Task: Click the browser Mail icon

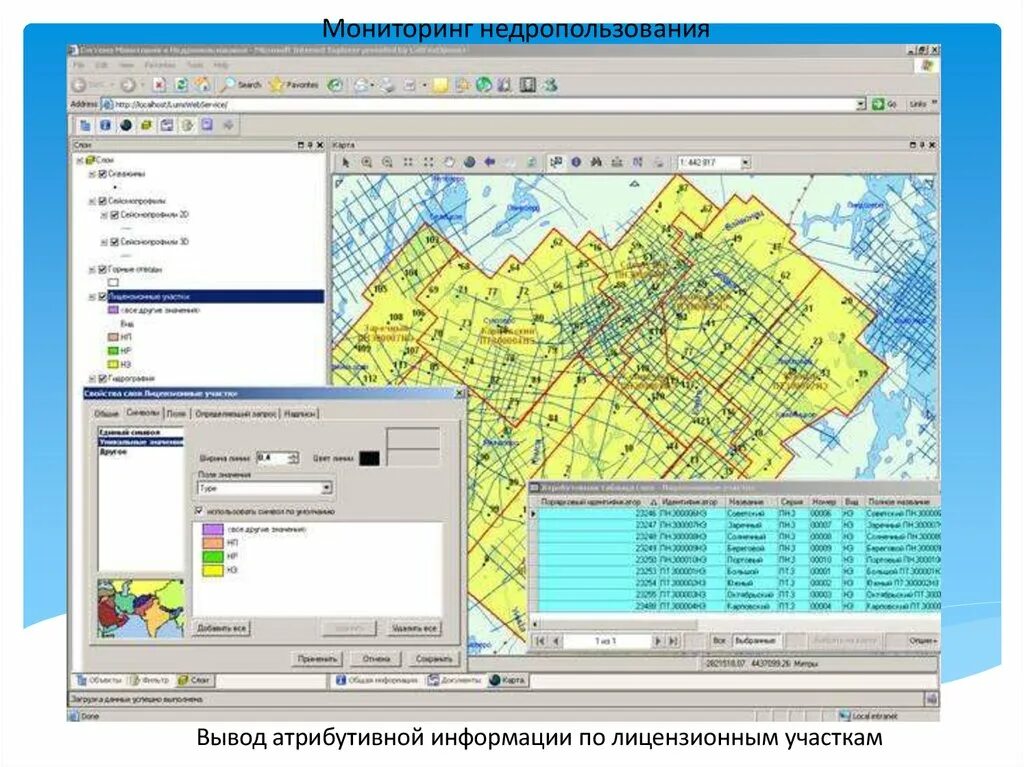Action: 360,85
